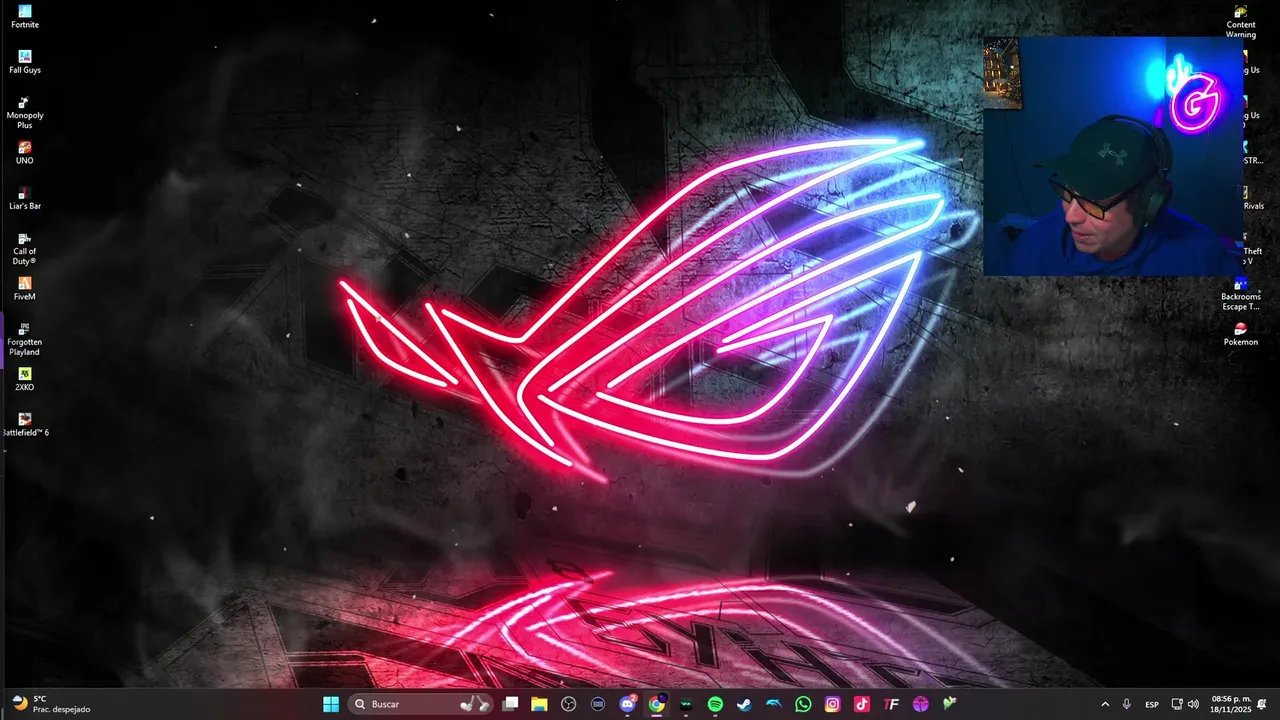Open the Fortnite desktop shortcut
The image size is (1280, 720).
(x=25, y=17)
